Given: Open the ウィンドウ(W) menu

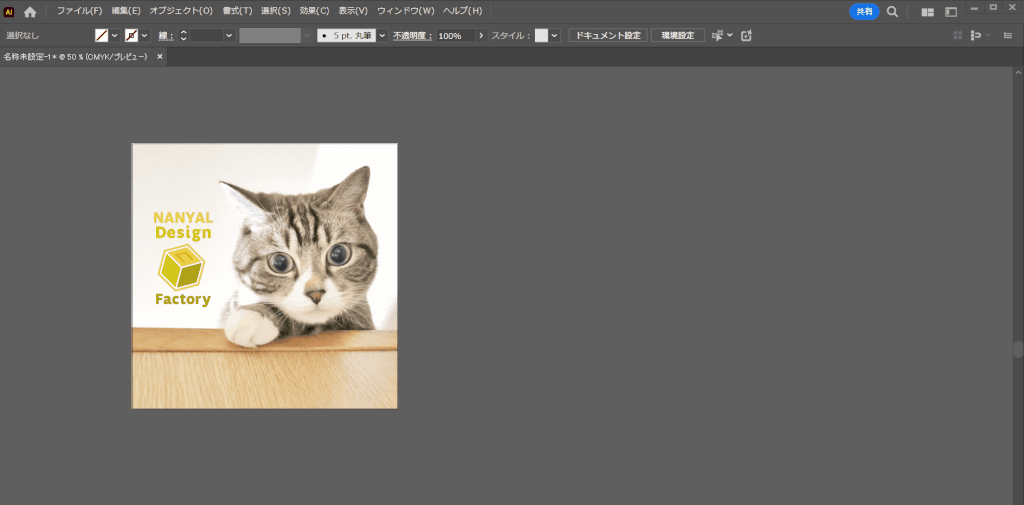Looking at the screenshot, I should (x=405, y=11).
